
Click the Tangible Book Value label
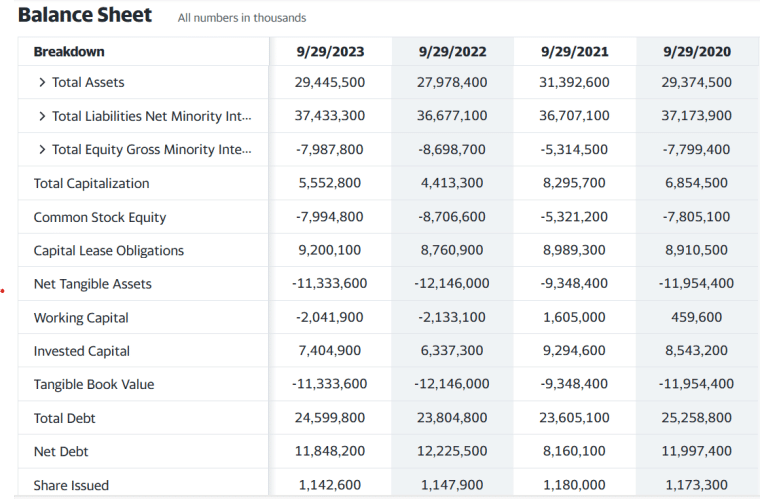94,385
